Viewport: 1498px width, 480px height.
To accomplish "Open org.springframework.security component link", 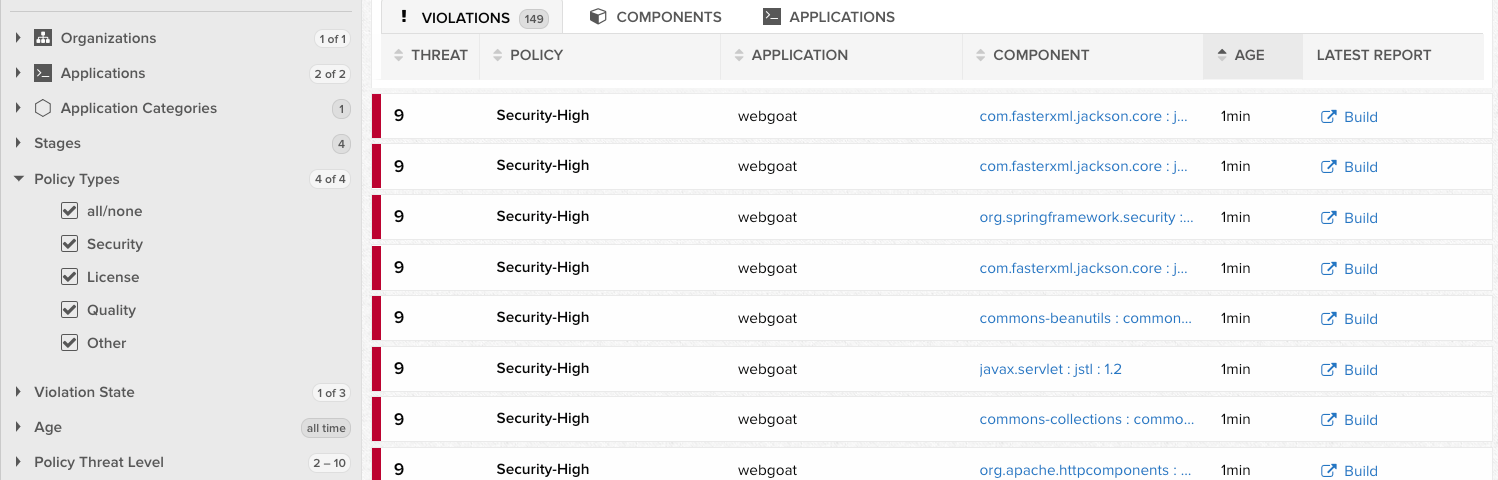I will coord(1086,217).
